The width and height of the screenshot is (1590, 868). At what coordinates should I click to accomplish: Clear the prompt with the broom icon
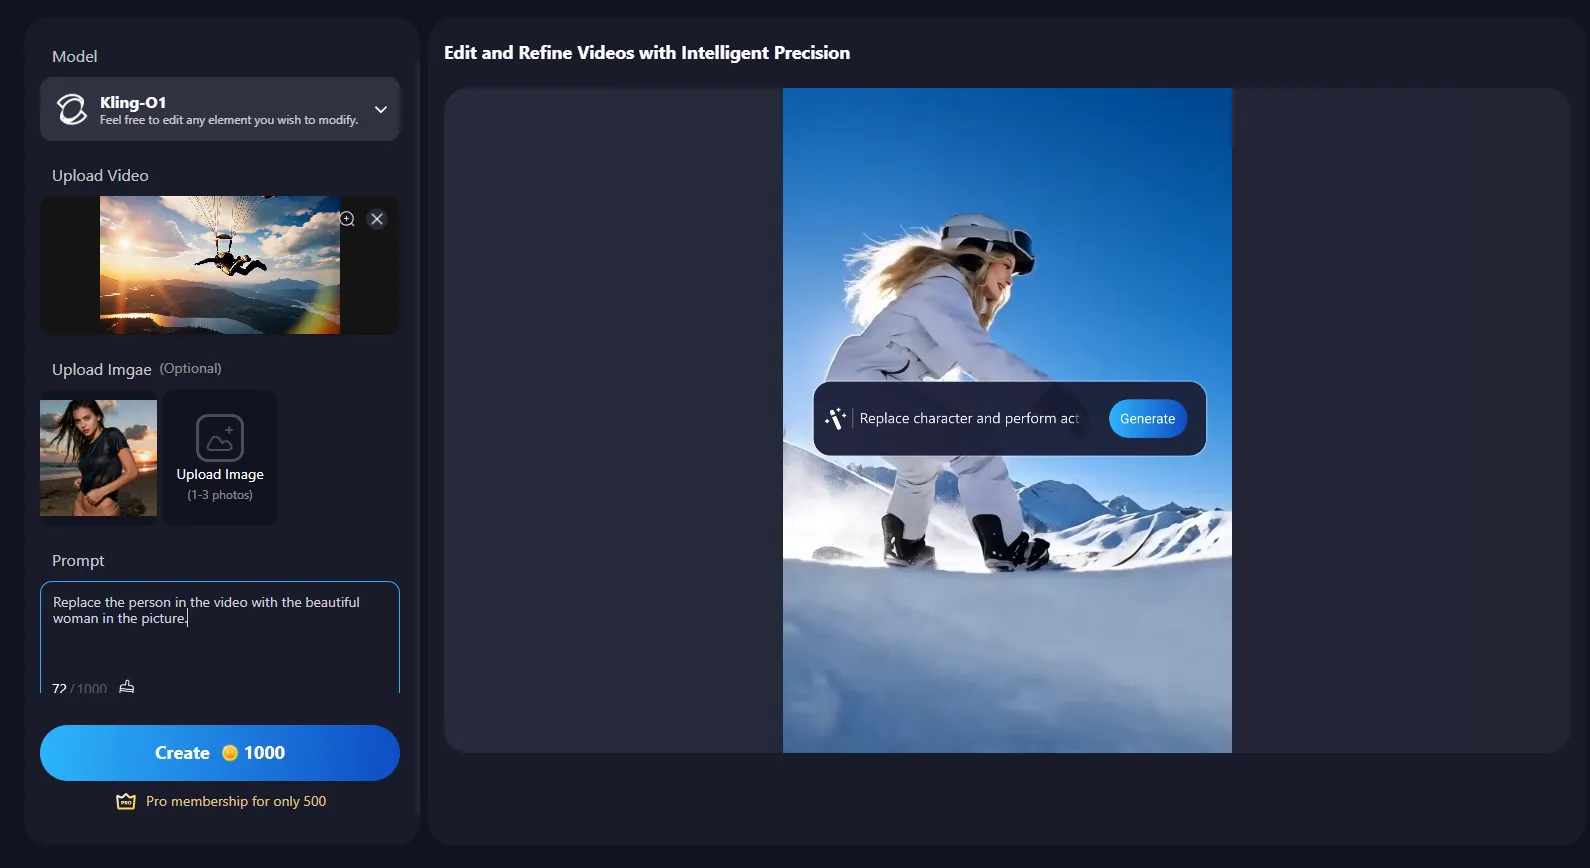[127, 687]
